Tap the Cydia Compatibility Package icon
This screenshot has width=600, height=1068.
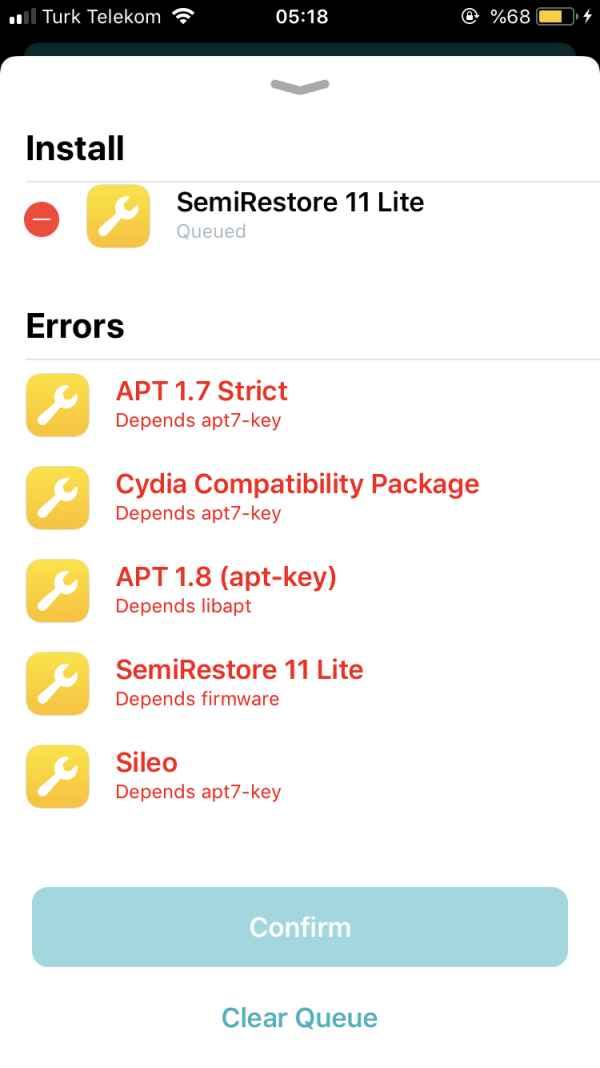57,498
